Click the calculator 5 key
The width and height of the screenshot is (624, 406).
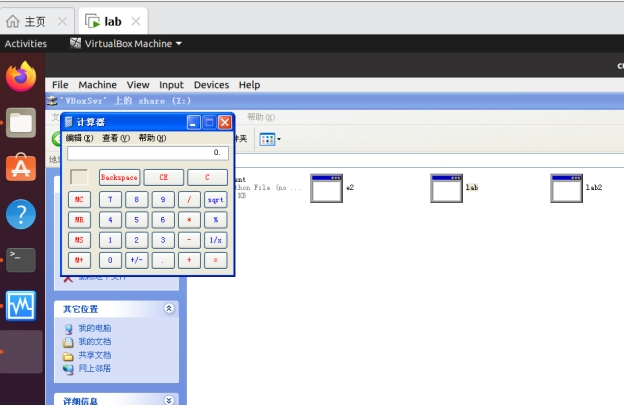tap(136, 220)
